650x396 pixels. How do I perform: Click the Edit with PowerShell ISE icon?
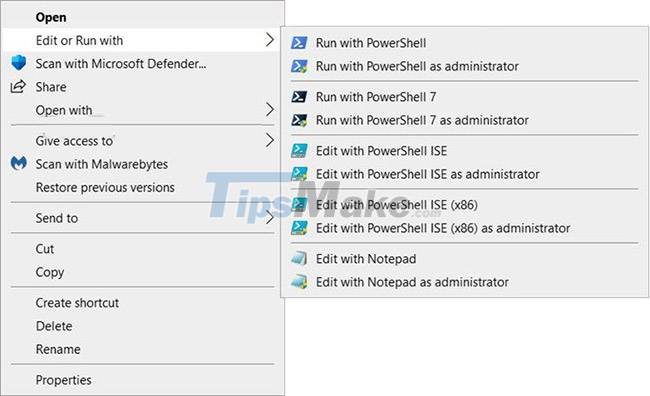[299, 151]
